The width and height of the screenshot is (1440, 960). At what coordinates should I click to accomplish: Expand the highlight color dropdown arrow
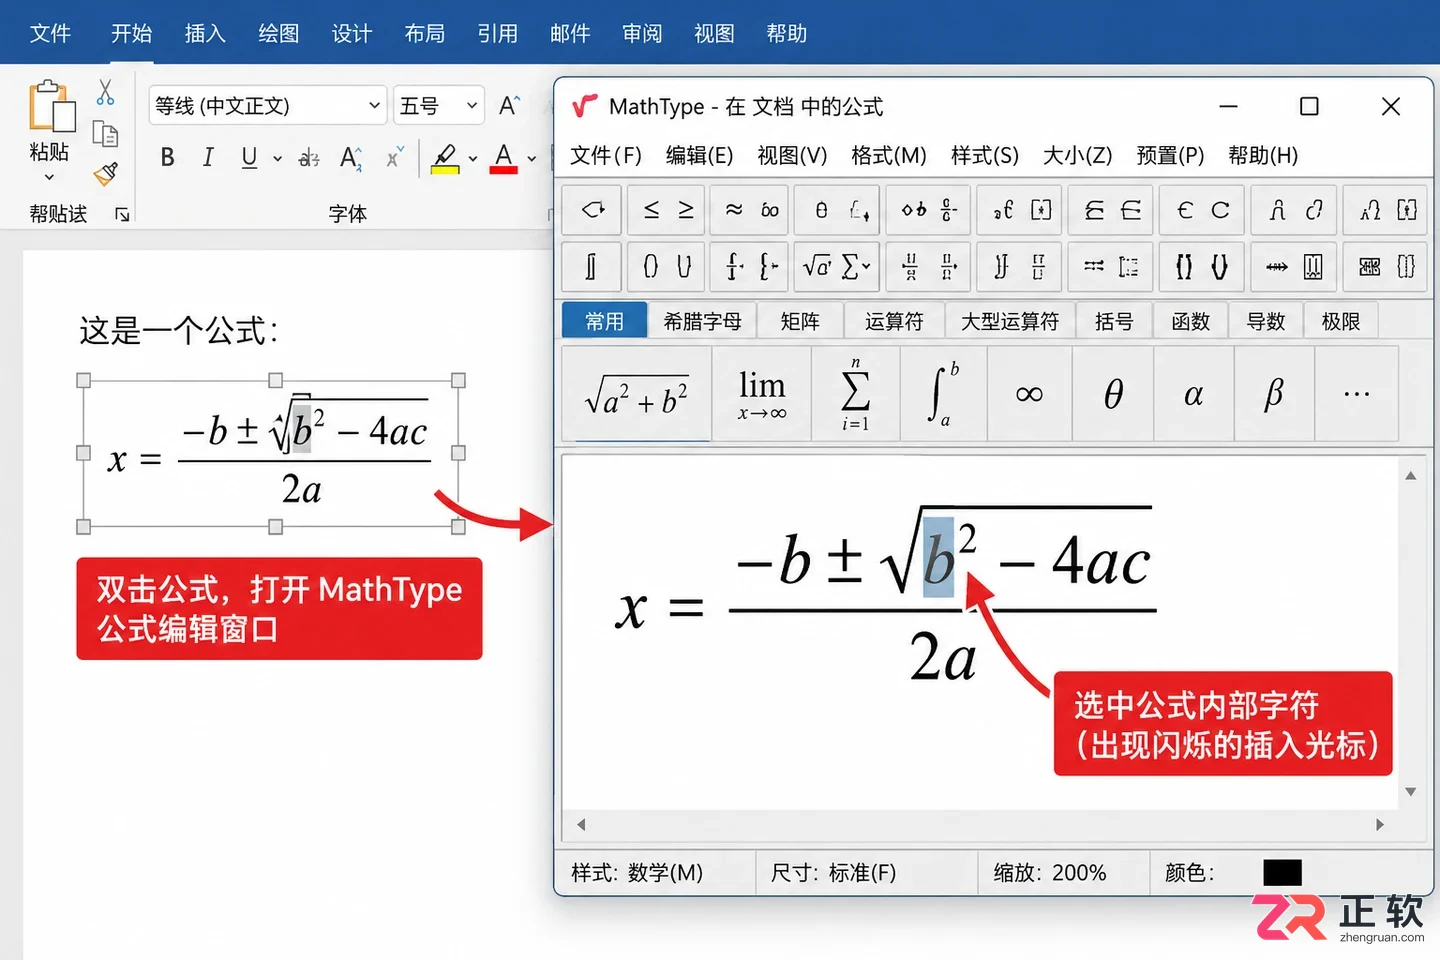point(472,158)
